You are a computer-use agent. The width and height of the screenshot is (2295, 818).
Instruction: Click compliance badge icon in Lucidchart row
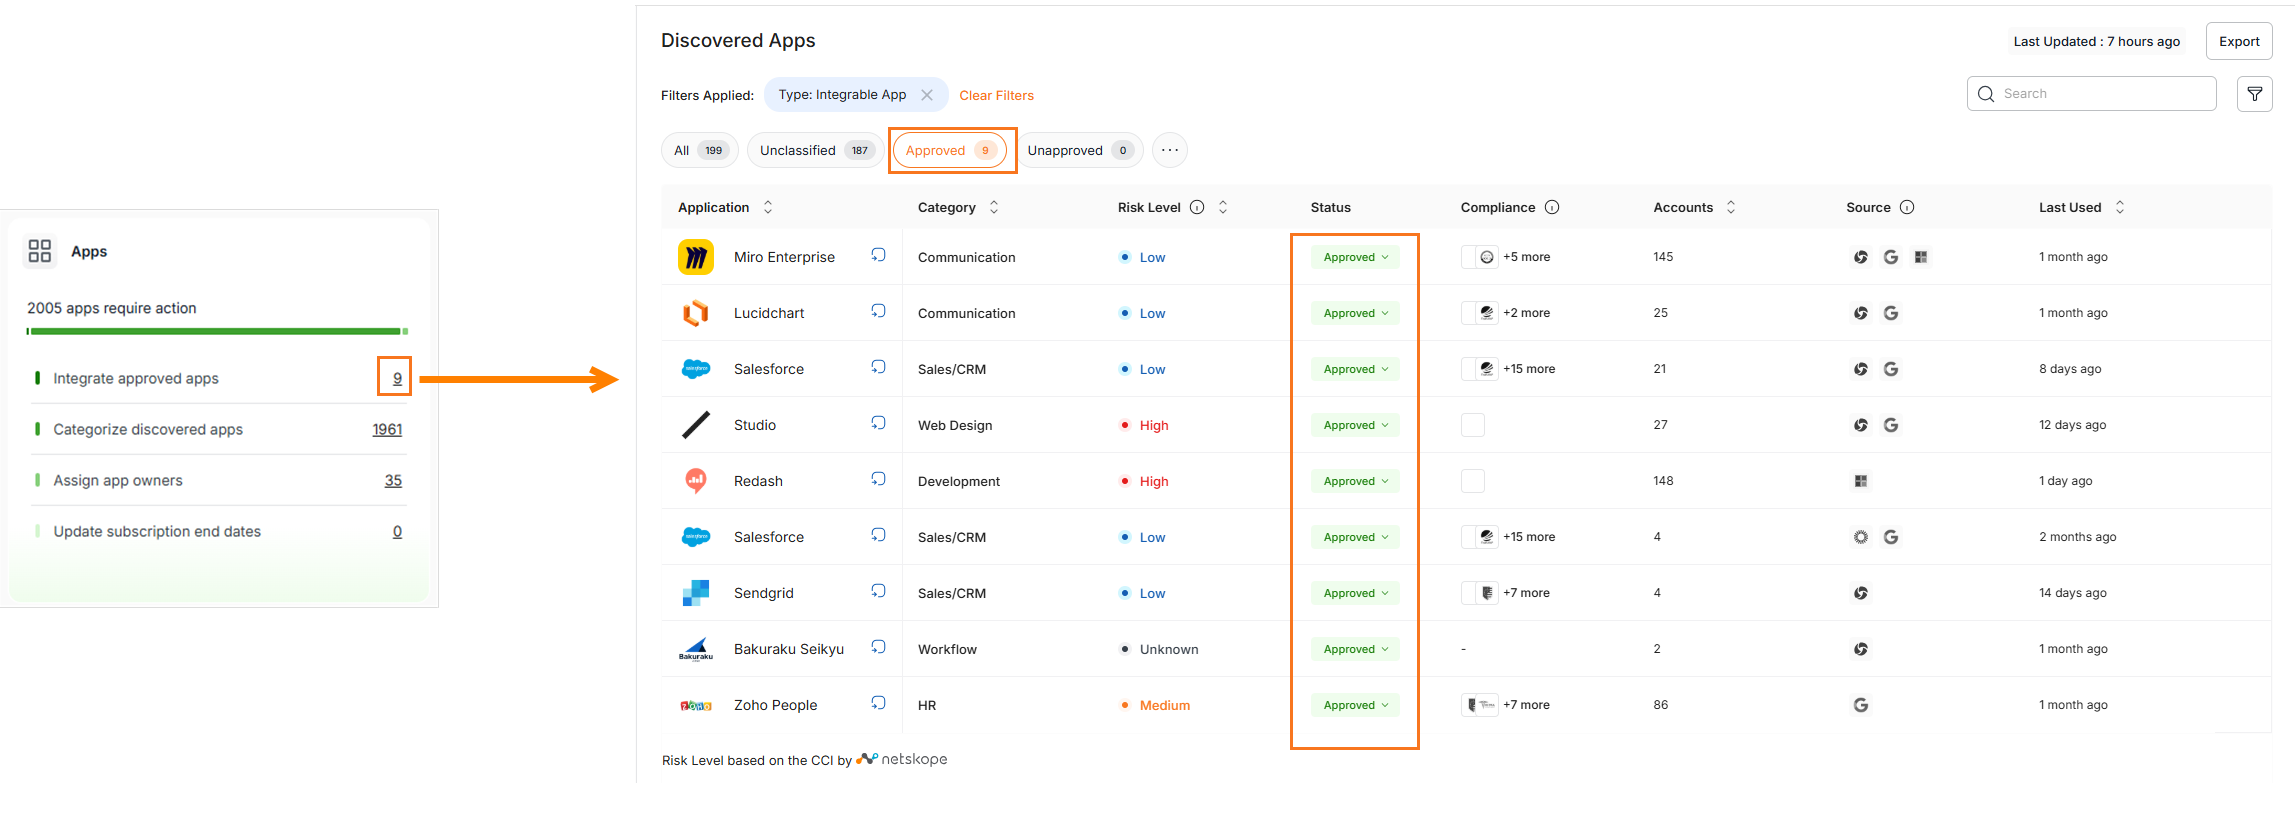point(1487,313)
